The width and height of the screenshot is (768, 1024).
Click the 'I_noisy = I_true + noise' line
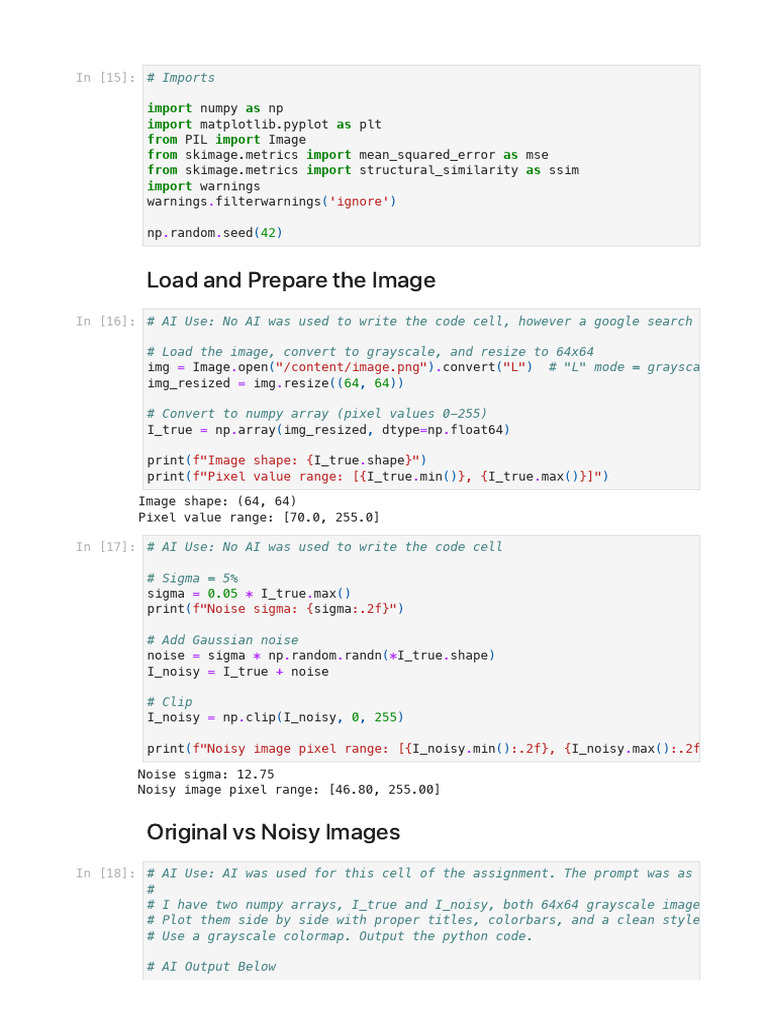[238, 671]
